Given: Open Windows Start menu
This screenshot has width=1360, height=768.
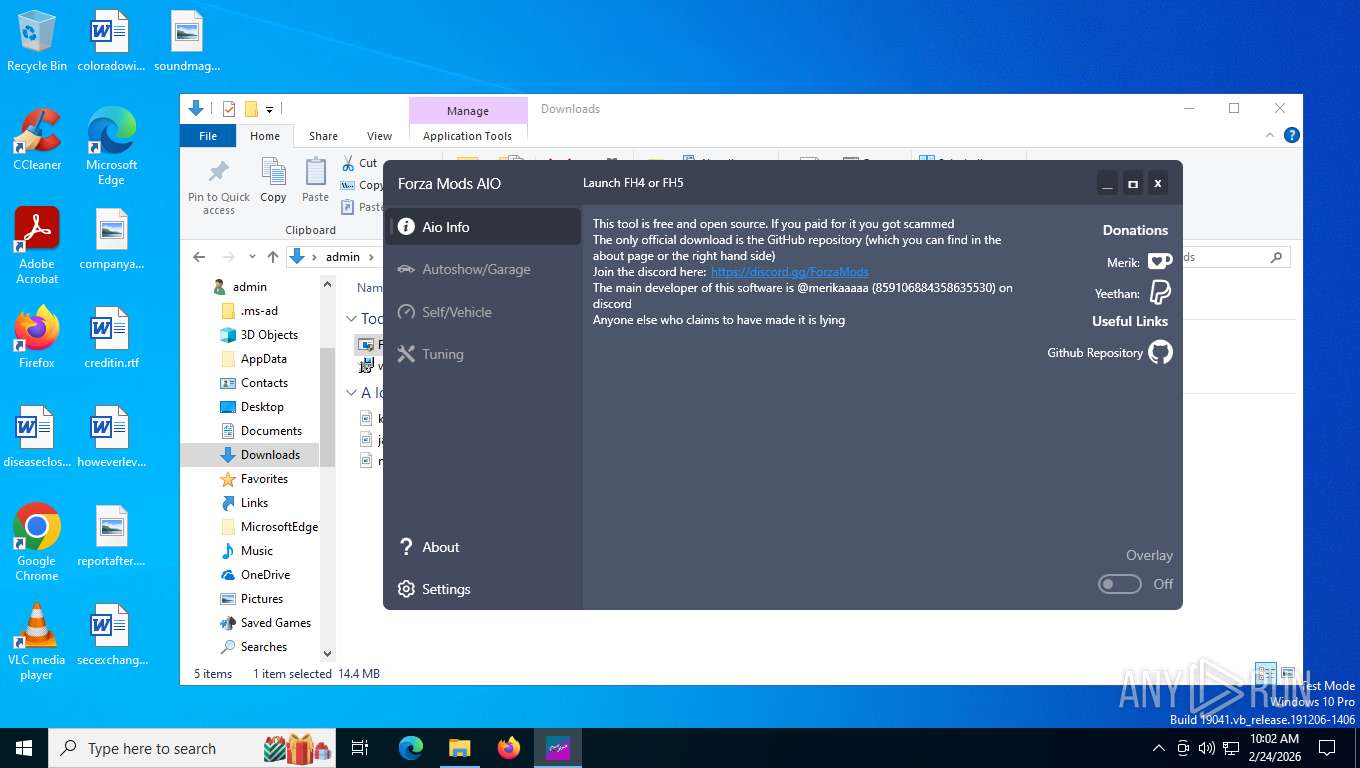Looking at the screenshot, I should point(24,748).
